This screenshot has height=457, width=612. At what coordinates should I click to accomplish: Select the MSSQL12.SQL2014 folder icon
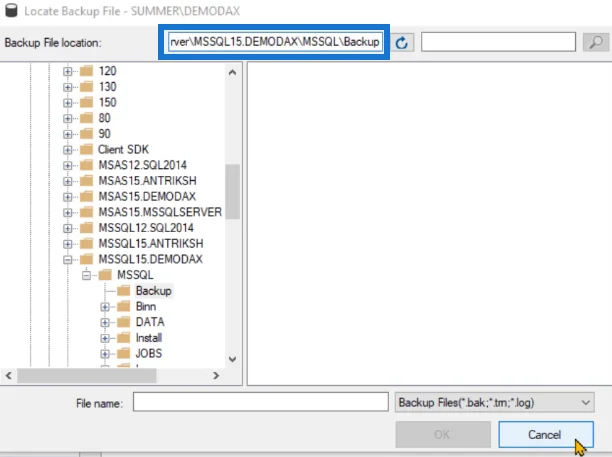pyautogui.click(x=87, y=228)
